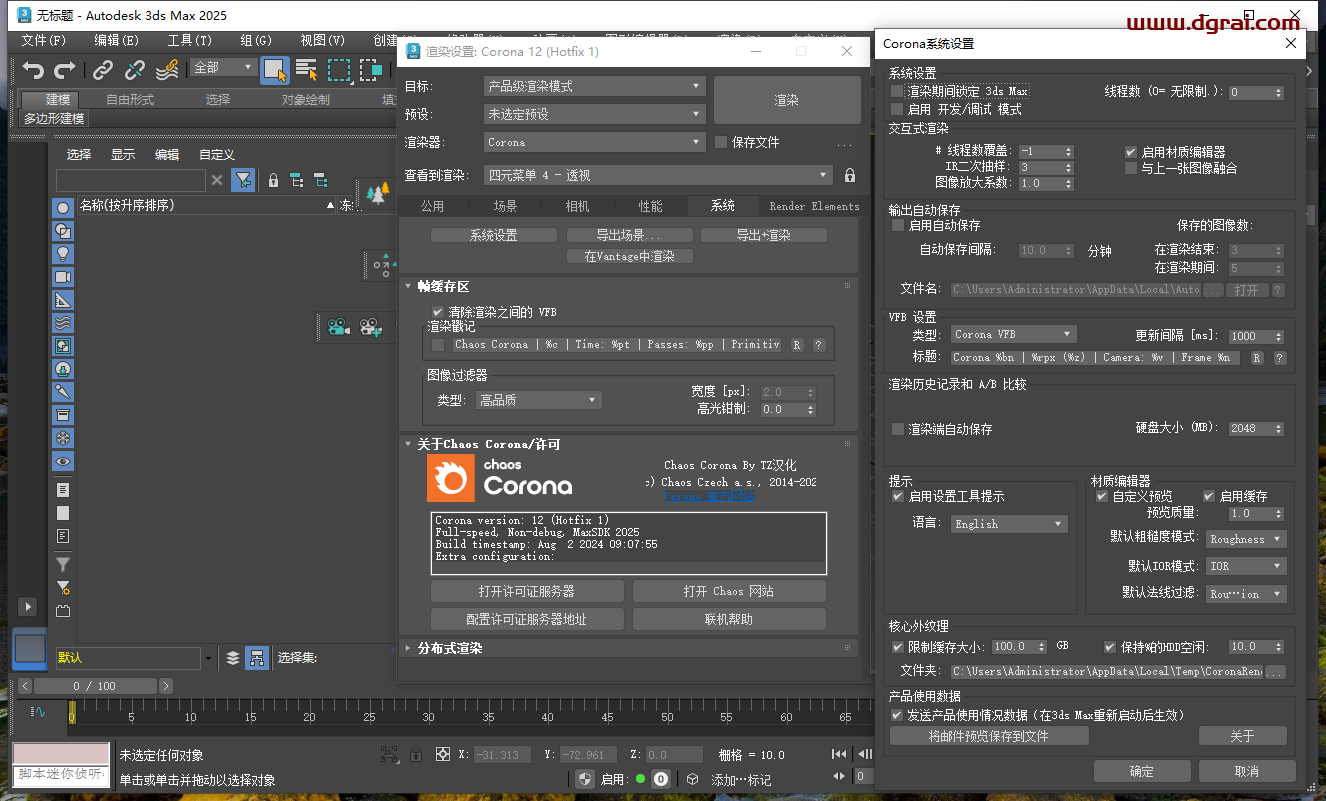
Task: Open the 语言 dropdown set to English
Action: point(1008,523)
